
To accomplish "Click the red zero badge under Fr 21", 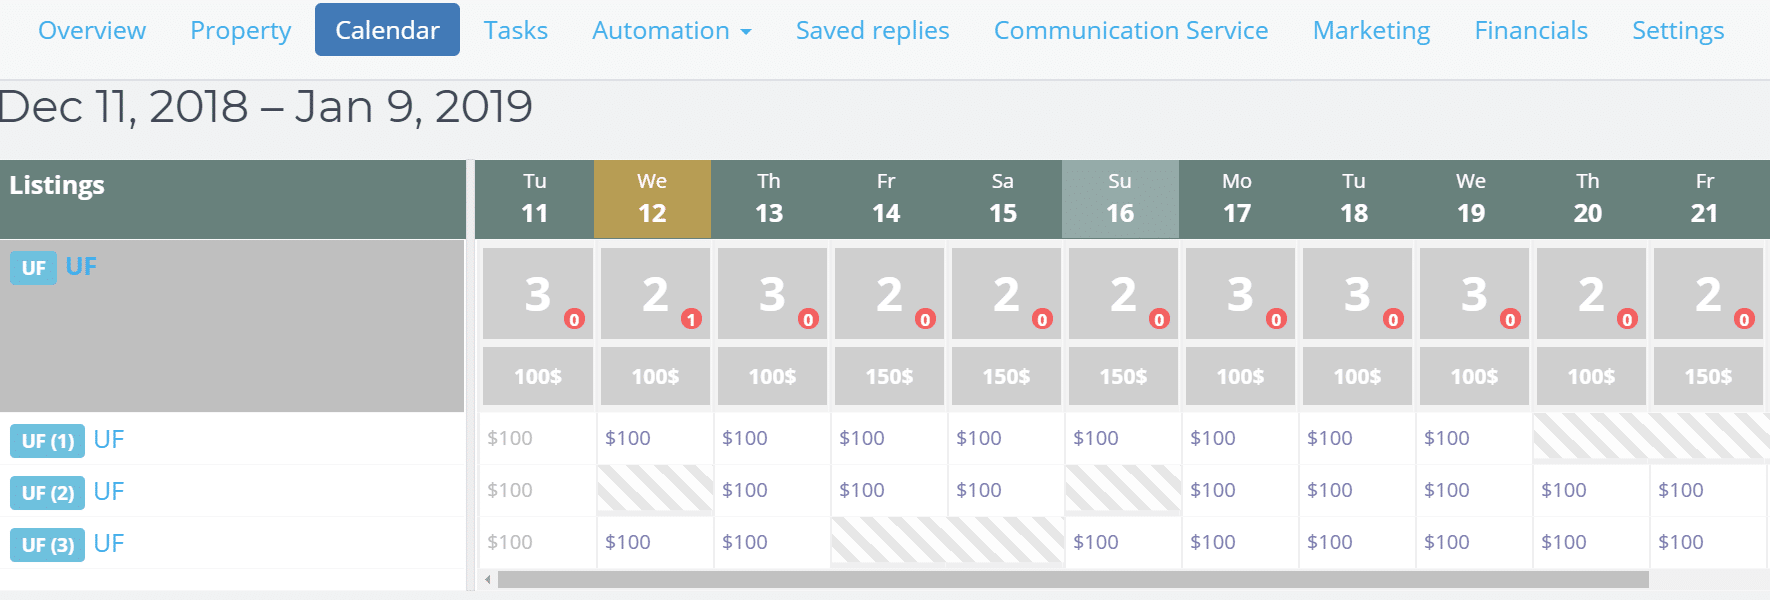I will click(1744, 320).
